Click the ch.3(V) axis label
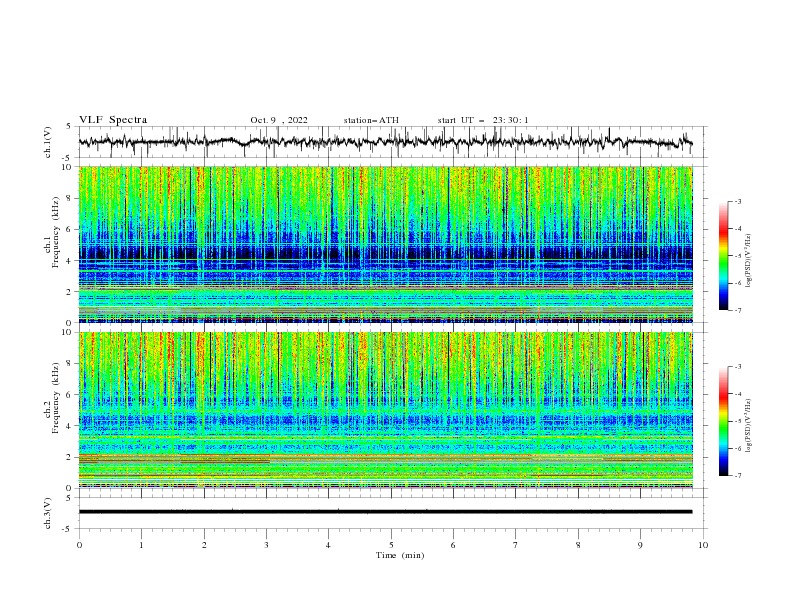Viewport: 792px width, 612px height. [48, 513]
